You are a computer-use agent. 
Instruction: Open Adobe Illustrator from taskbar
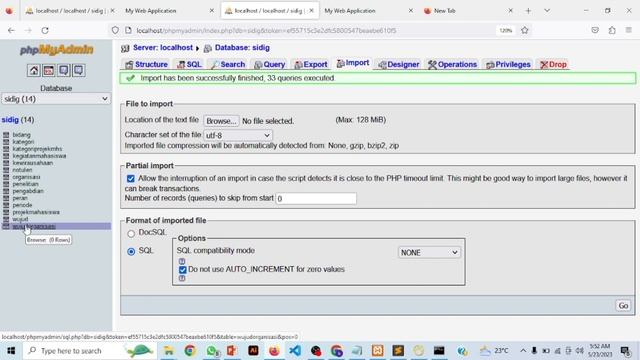pos(253,351)
